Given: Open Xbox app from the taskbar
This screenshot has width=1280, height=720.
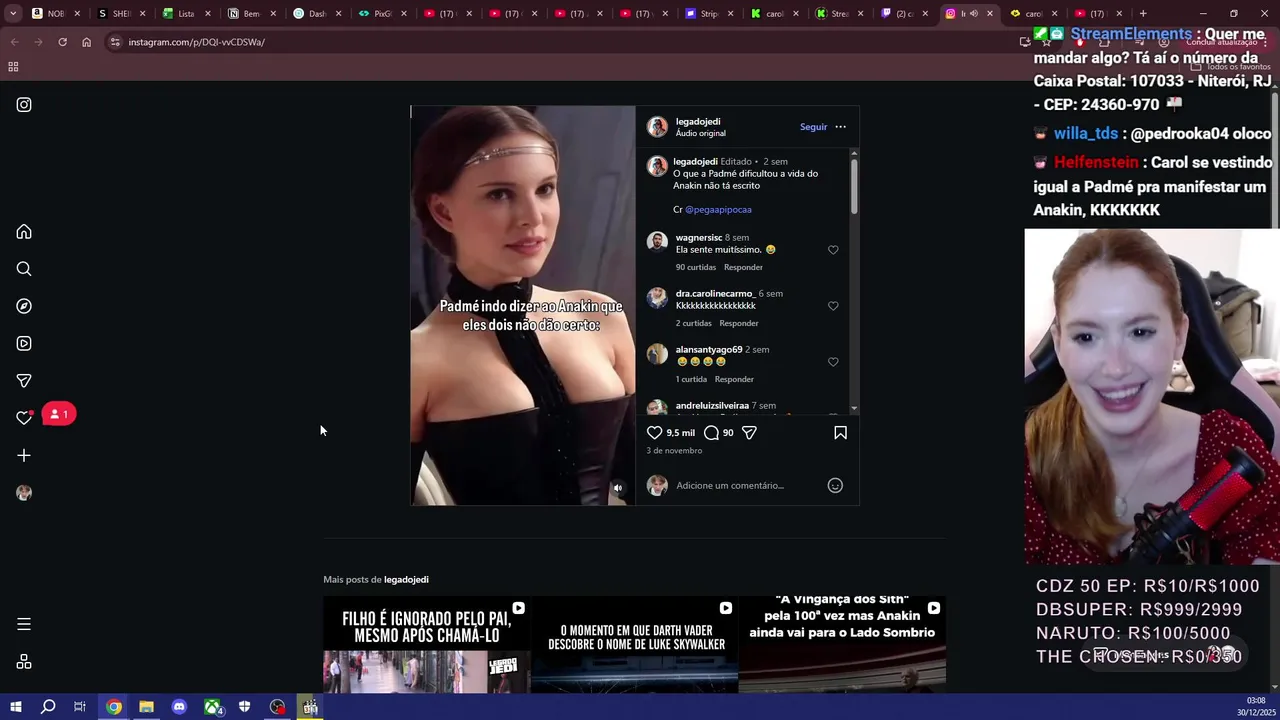Looking at the screenshot, I should (213, 707).
